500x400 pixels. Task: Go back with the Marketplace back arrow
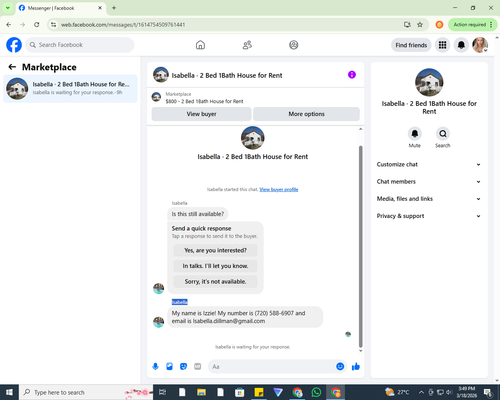[12, 67]
